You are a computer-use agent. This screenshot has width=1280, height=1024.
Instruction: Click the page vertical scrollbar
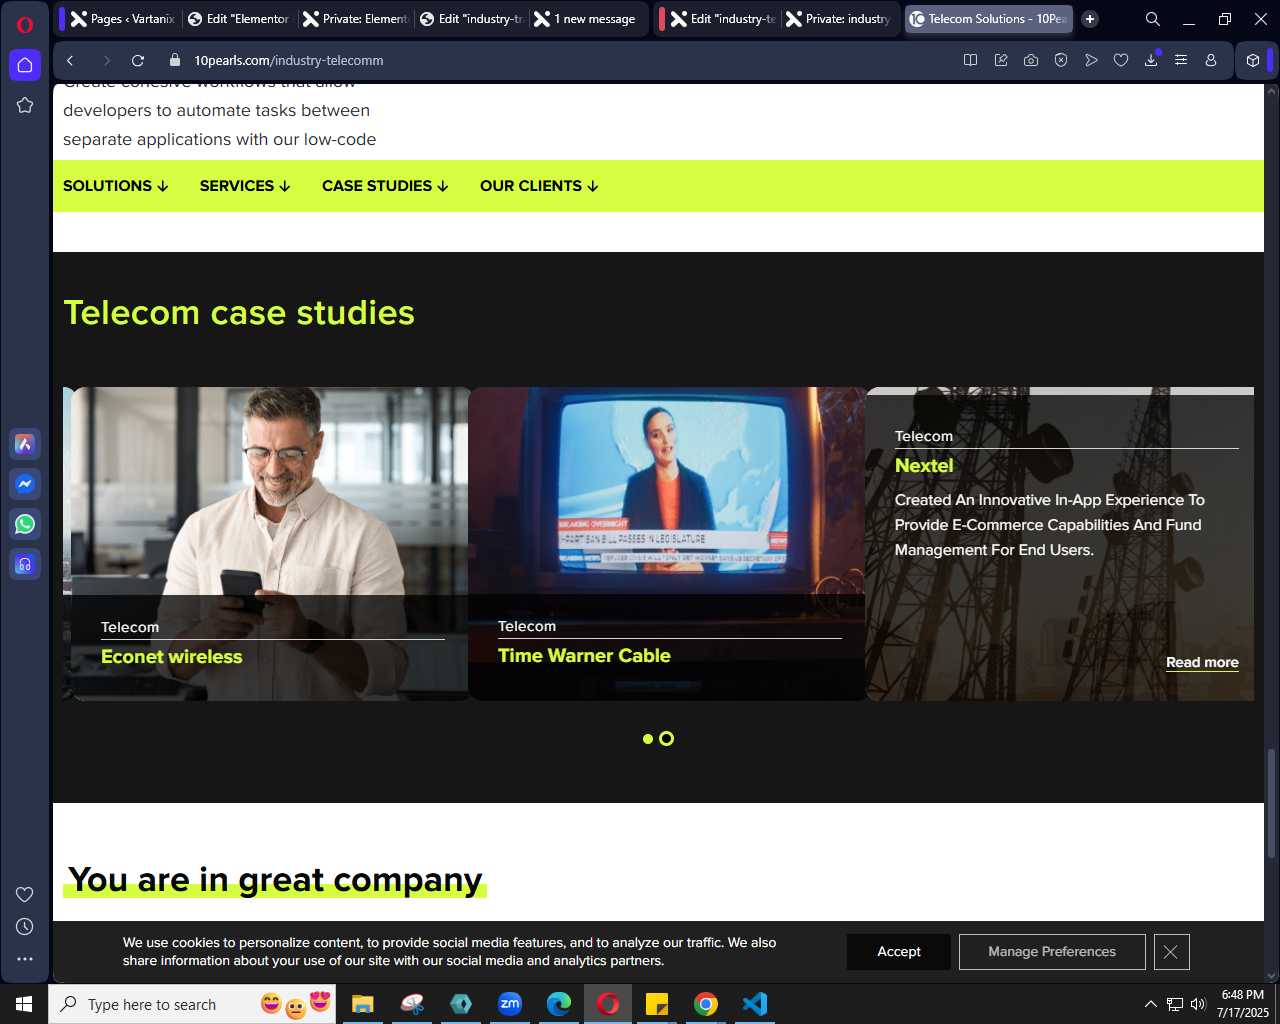pos(1272,803)
